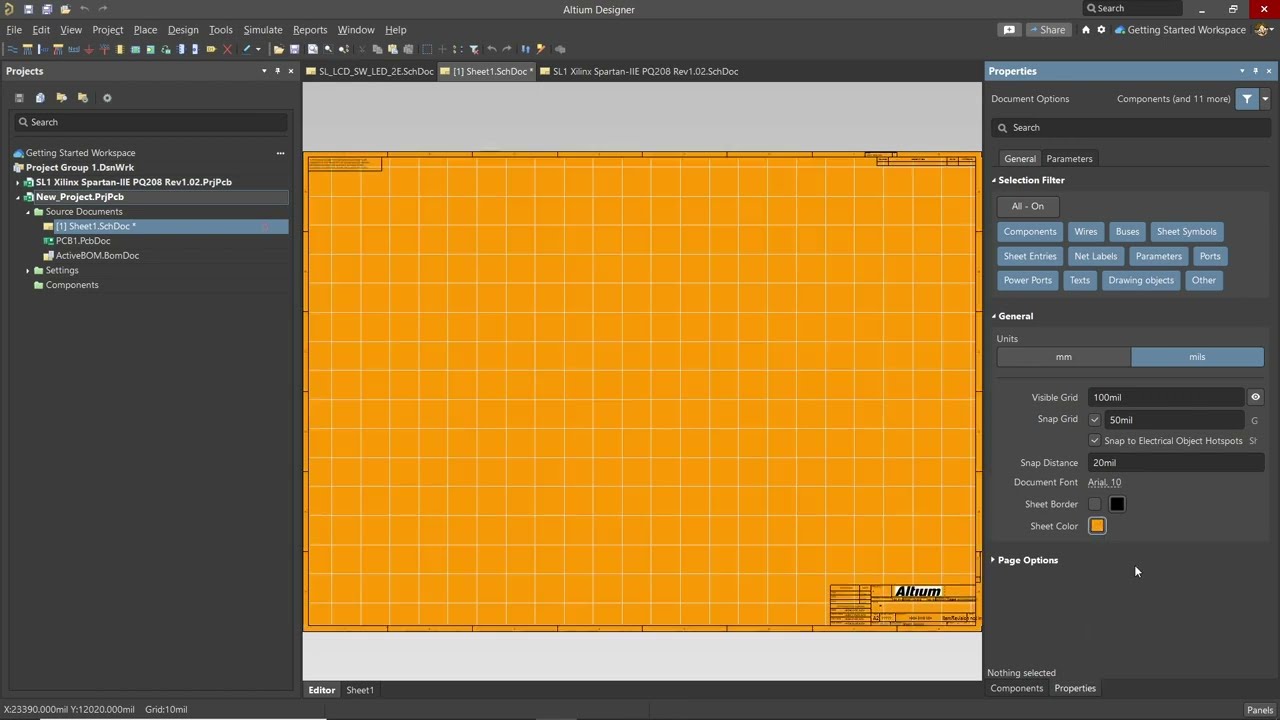Click Getting Started Workspace top-right button
This screenshot has width=1280, height=720.
point(1179,30)
